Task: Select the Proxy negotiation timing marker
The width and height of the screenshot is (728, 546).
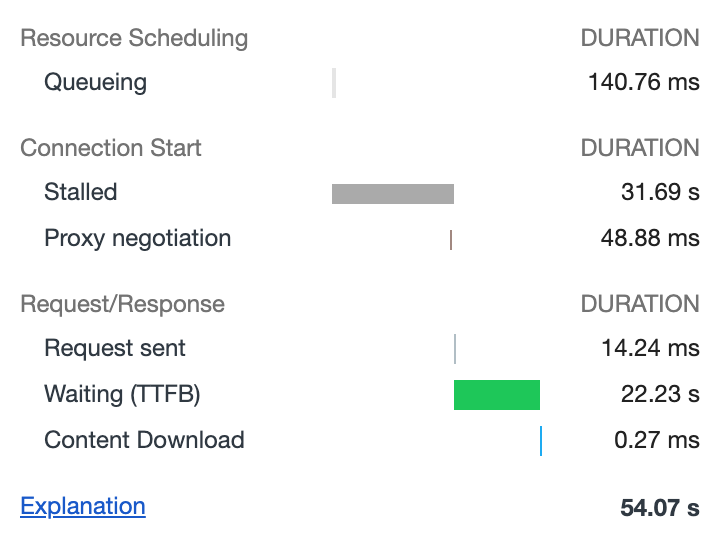Action: (451, 240)
